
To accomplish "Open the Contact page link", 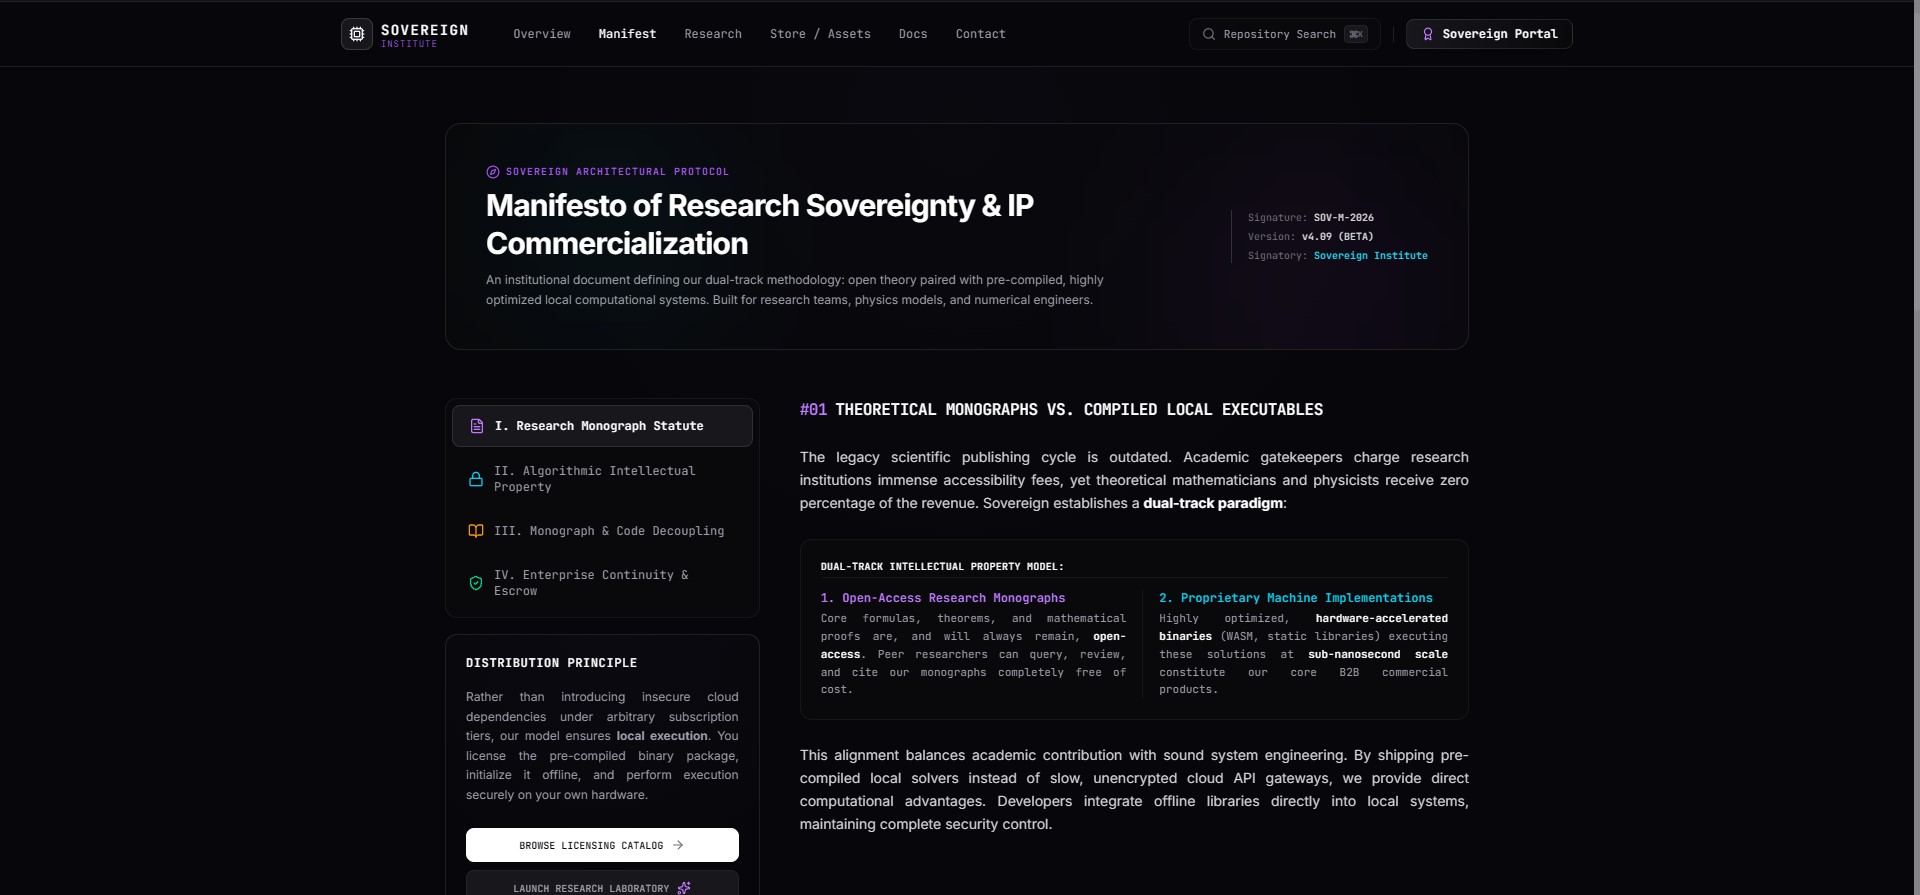I will tap(980, 34).
